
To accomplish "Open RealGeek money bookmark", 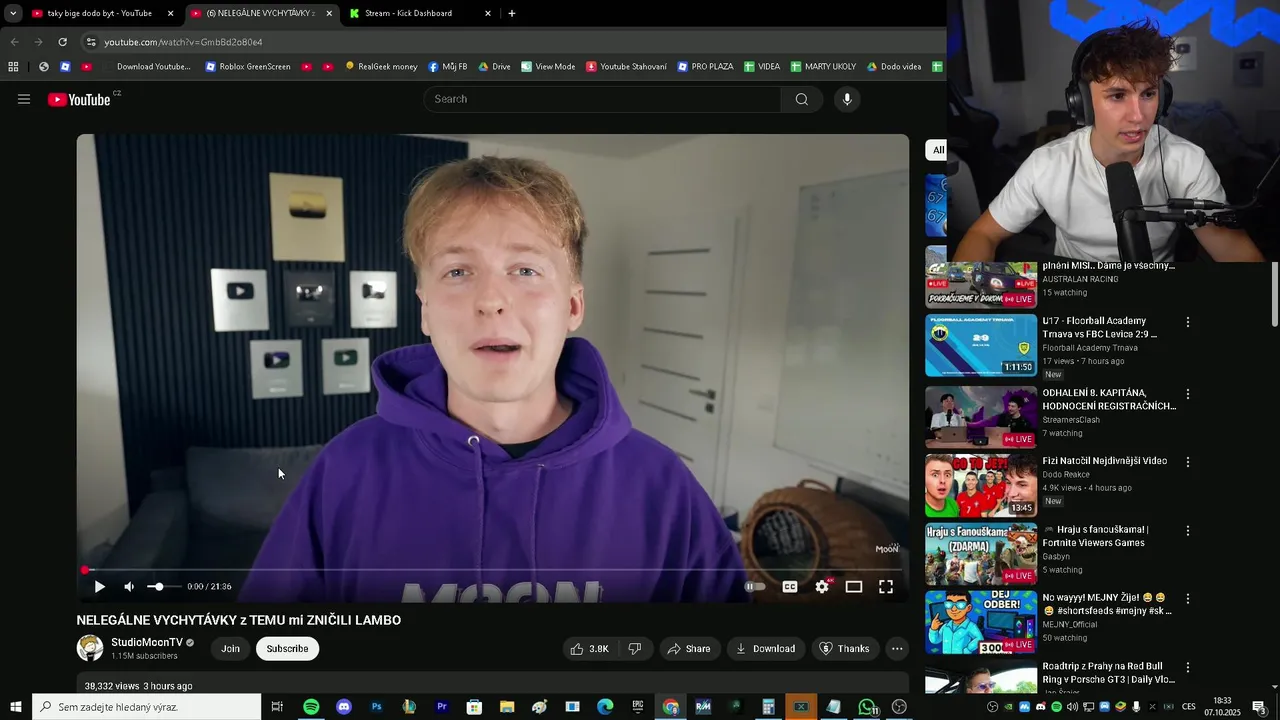I will (x=381, y=67).
